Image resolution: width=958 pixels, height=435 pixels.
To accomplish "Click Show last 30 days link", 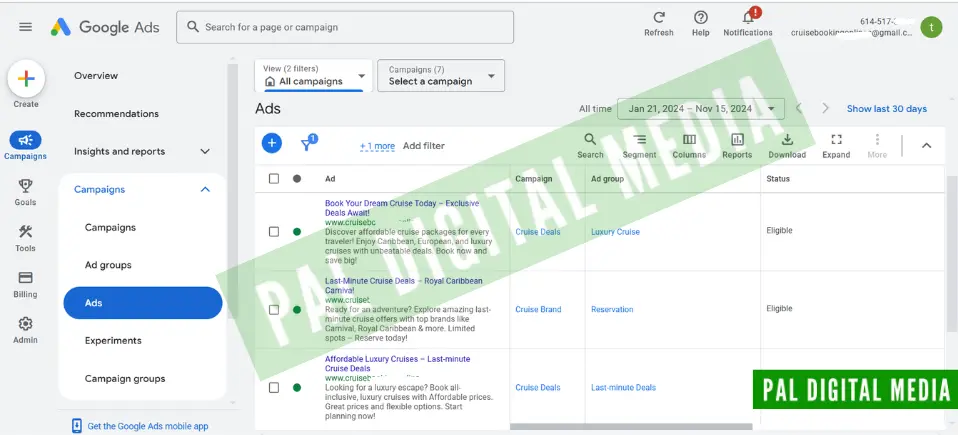I will pos(887,109).
